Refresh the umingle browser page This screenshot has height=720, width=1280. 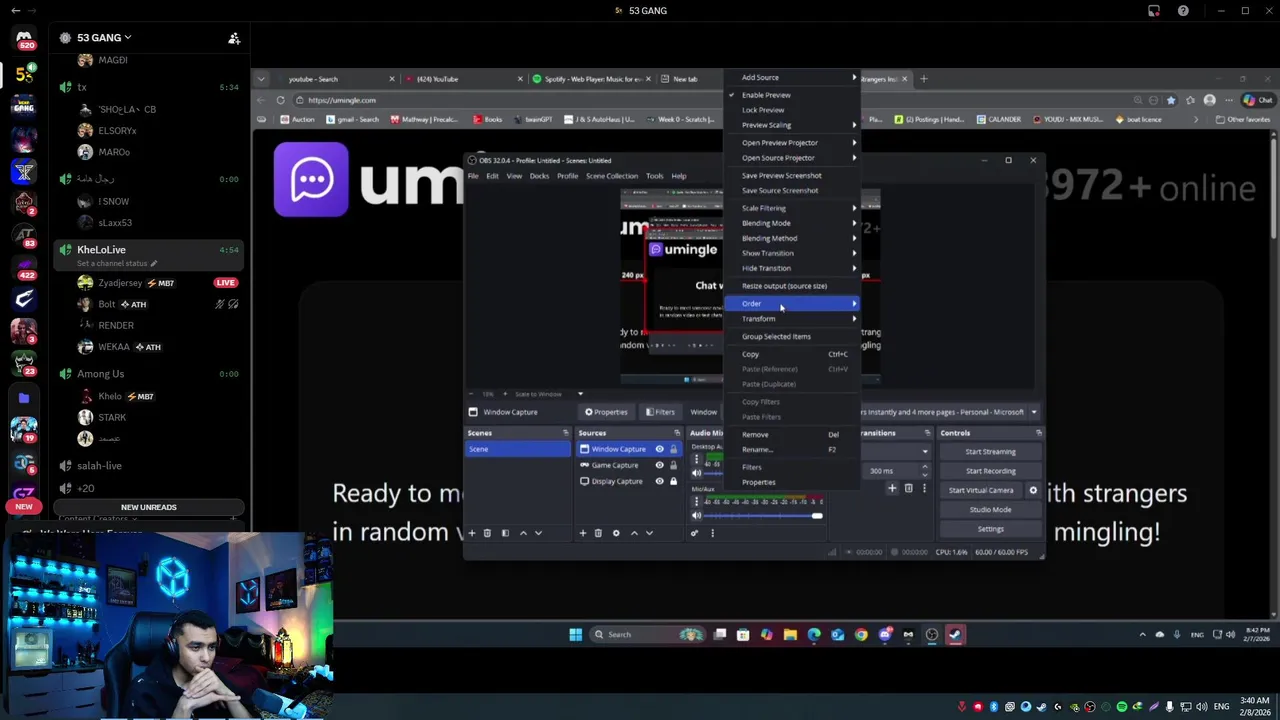click(281, 100)
